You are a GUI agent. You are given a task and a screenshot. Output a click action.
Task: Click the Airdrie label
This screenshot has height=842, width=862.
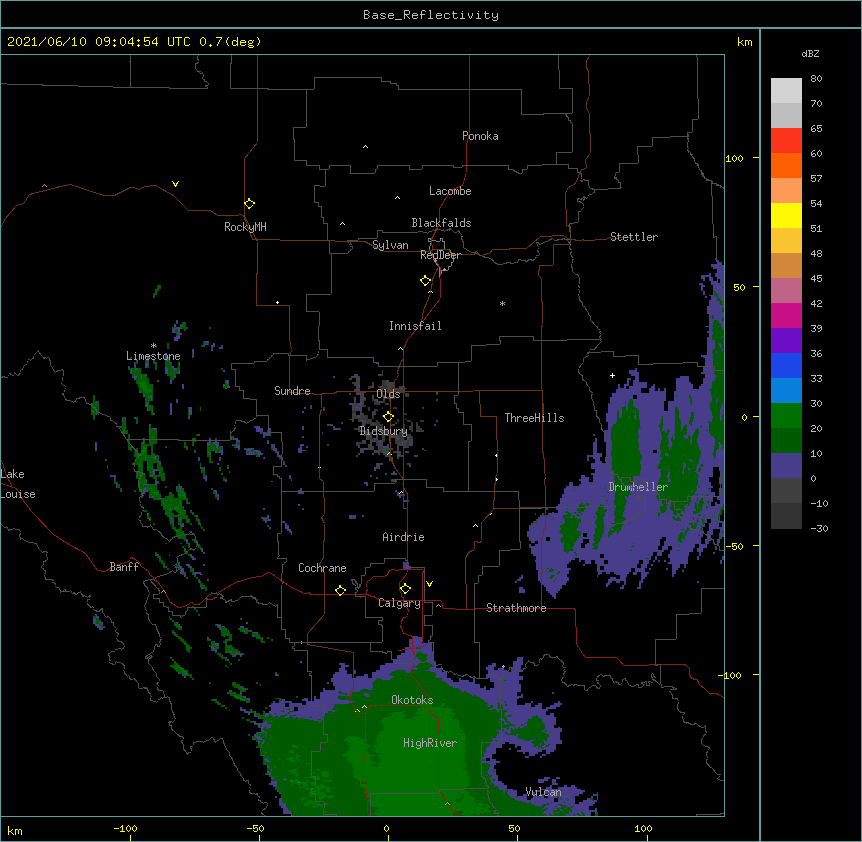click(x=403, y=537)
